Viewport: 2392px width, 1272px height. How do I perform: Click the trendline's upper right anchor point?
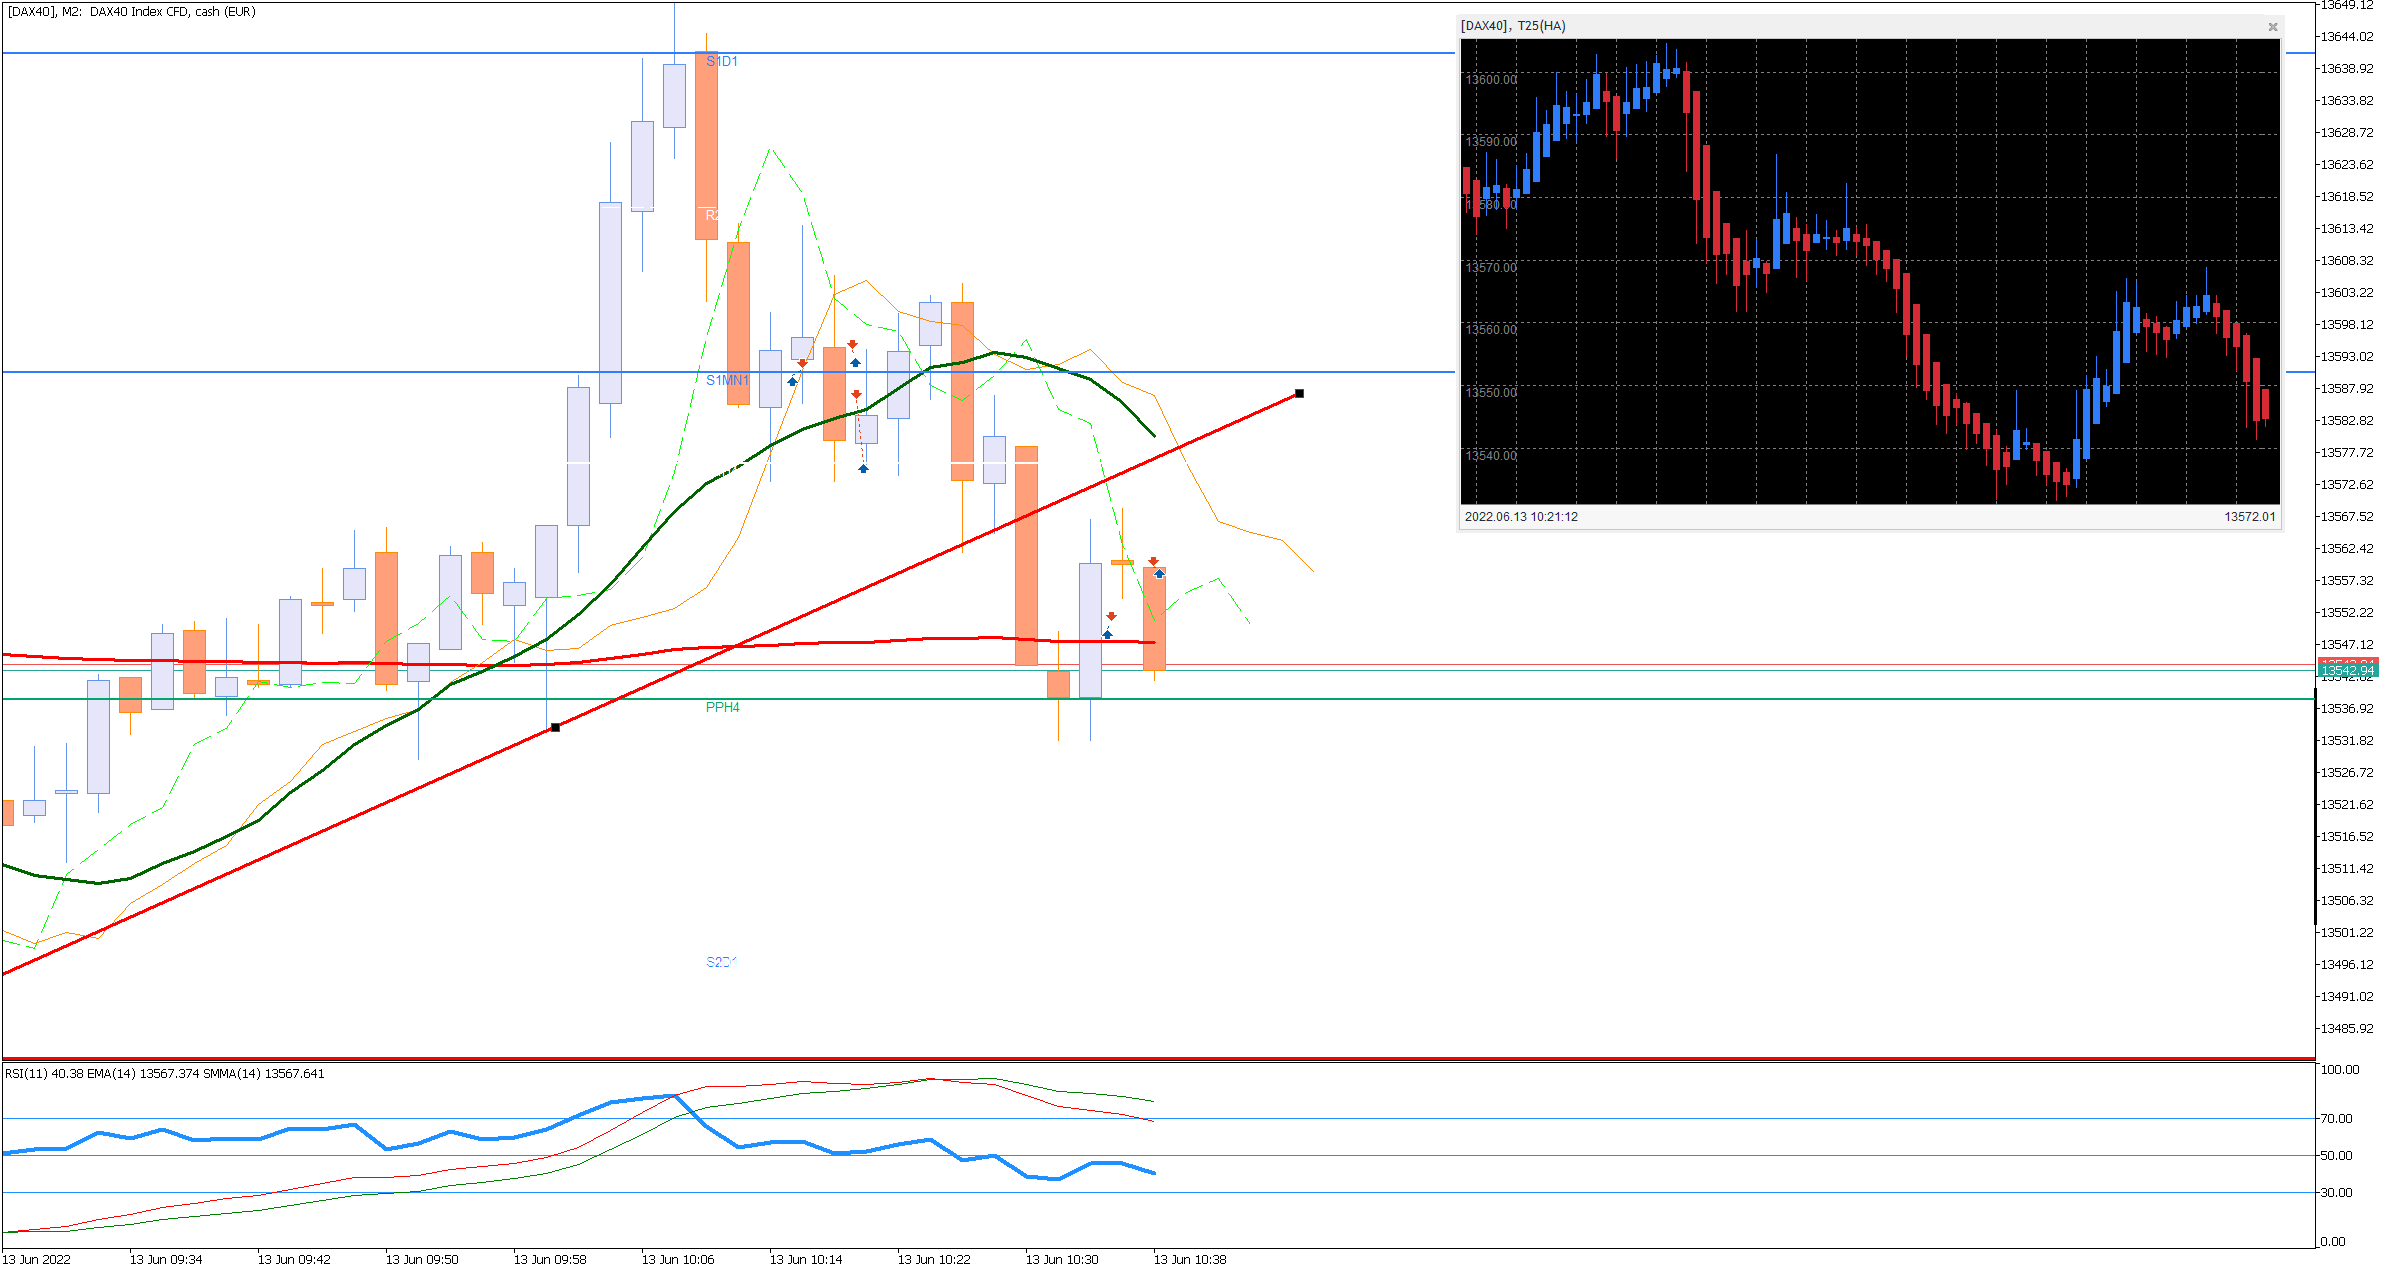(1299, 394)
